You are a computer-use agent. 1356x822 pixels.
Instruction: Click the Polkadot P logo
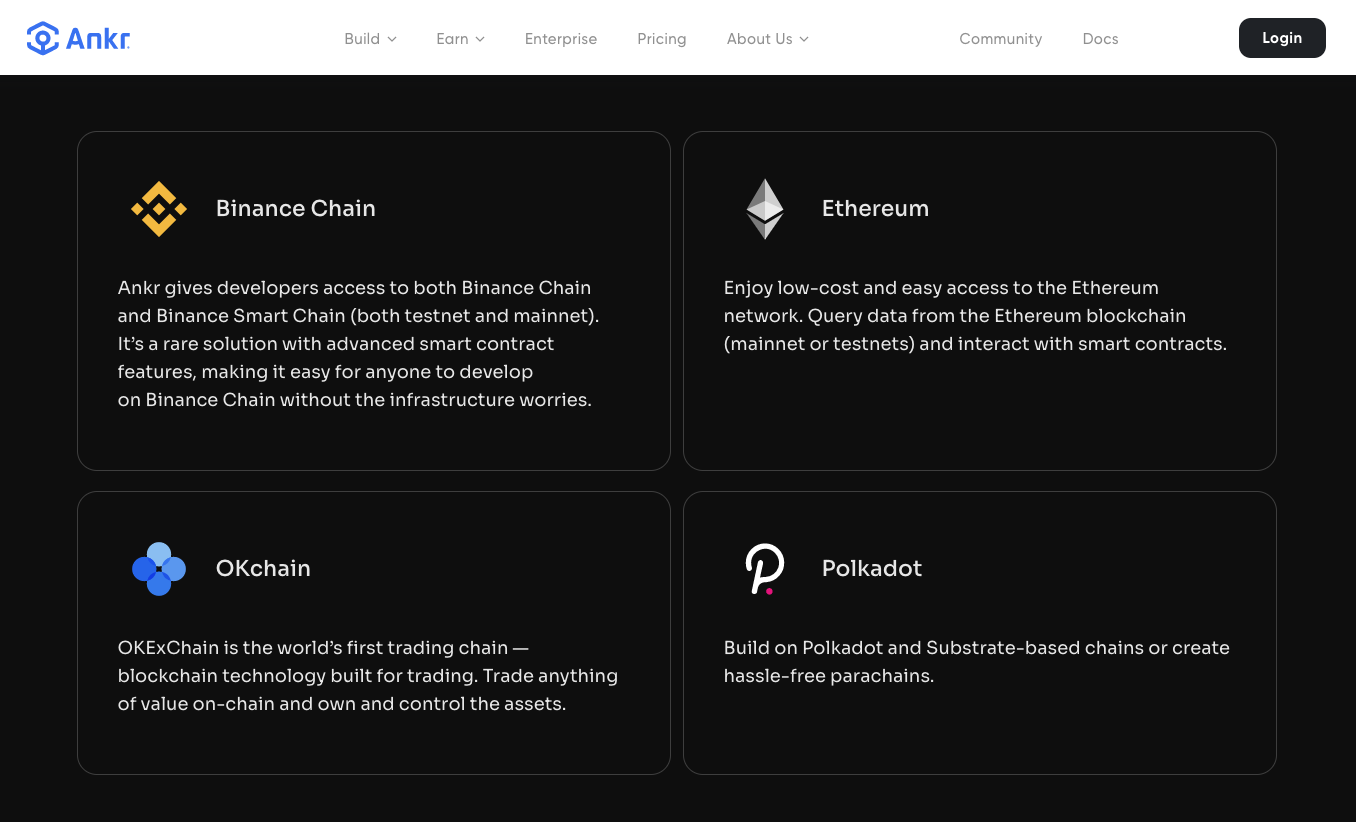point(765,569)
